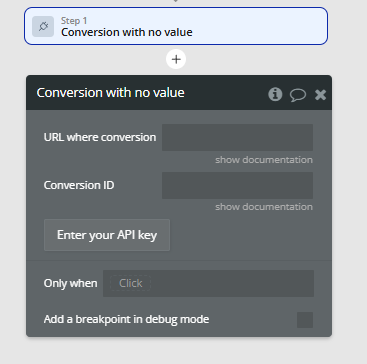Viewport: 367px width, 364px height.
Task: Open the comment bubble icon in the panel header
Action: pyautogui.click(x=298, y=95)
